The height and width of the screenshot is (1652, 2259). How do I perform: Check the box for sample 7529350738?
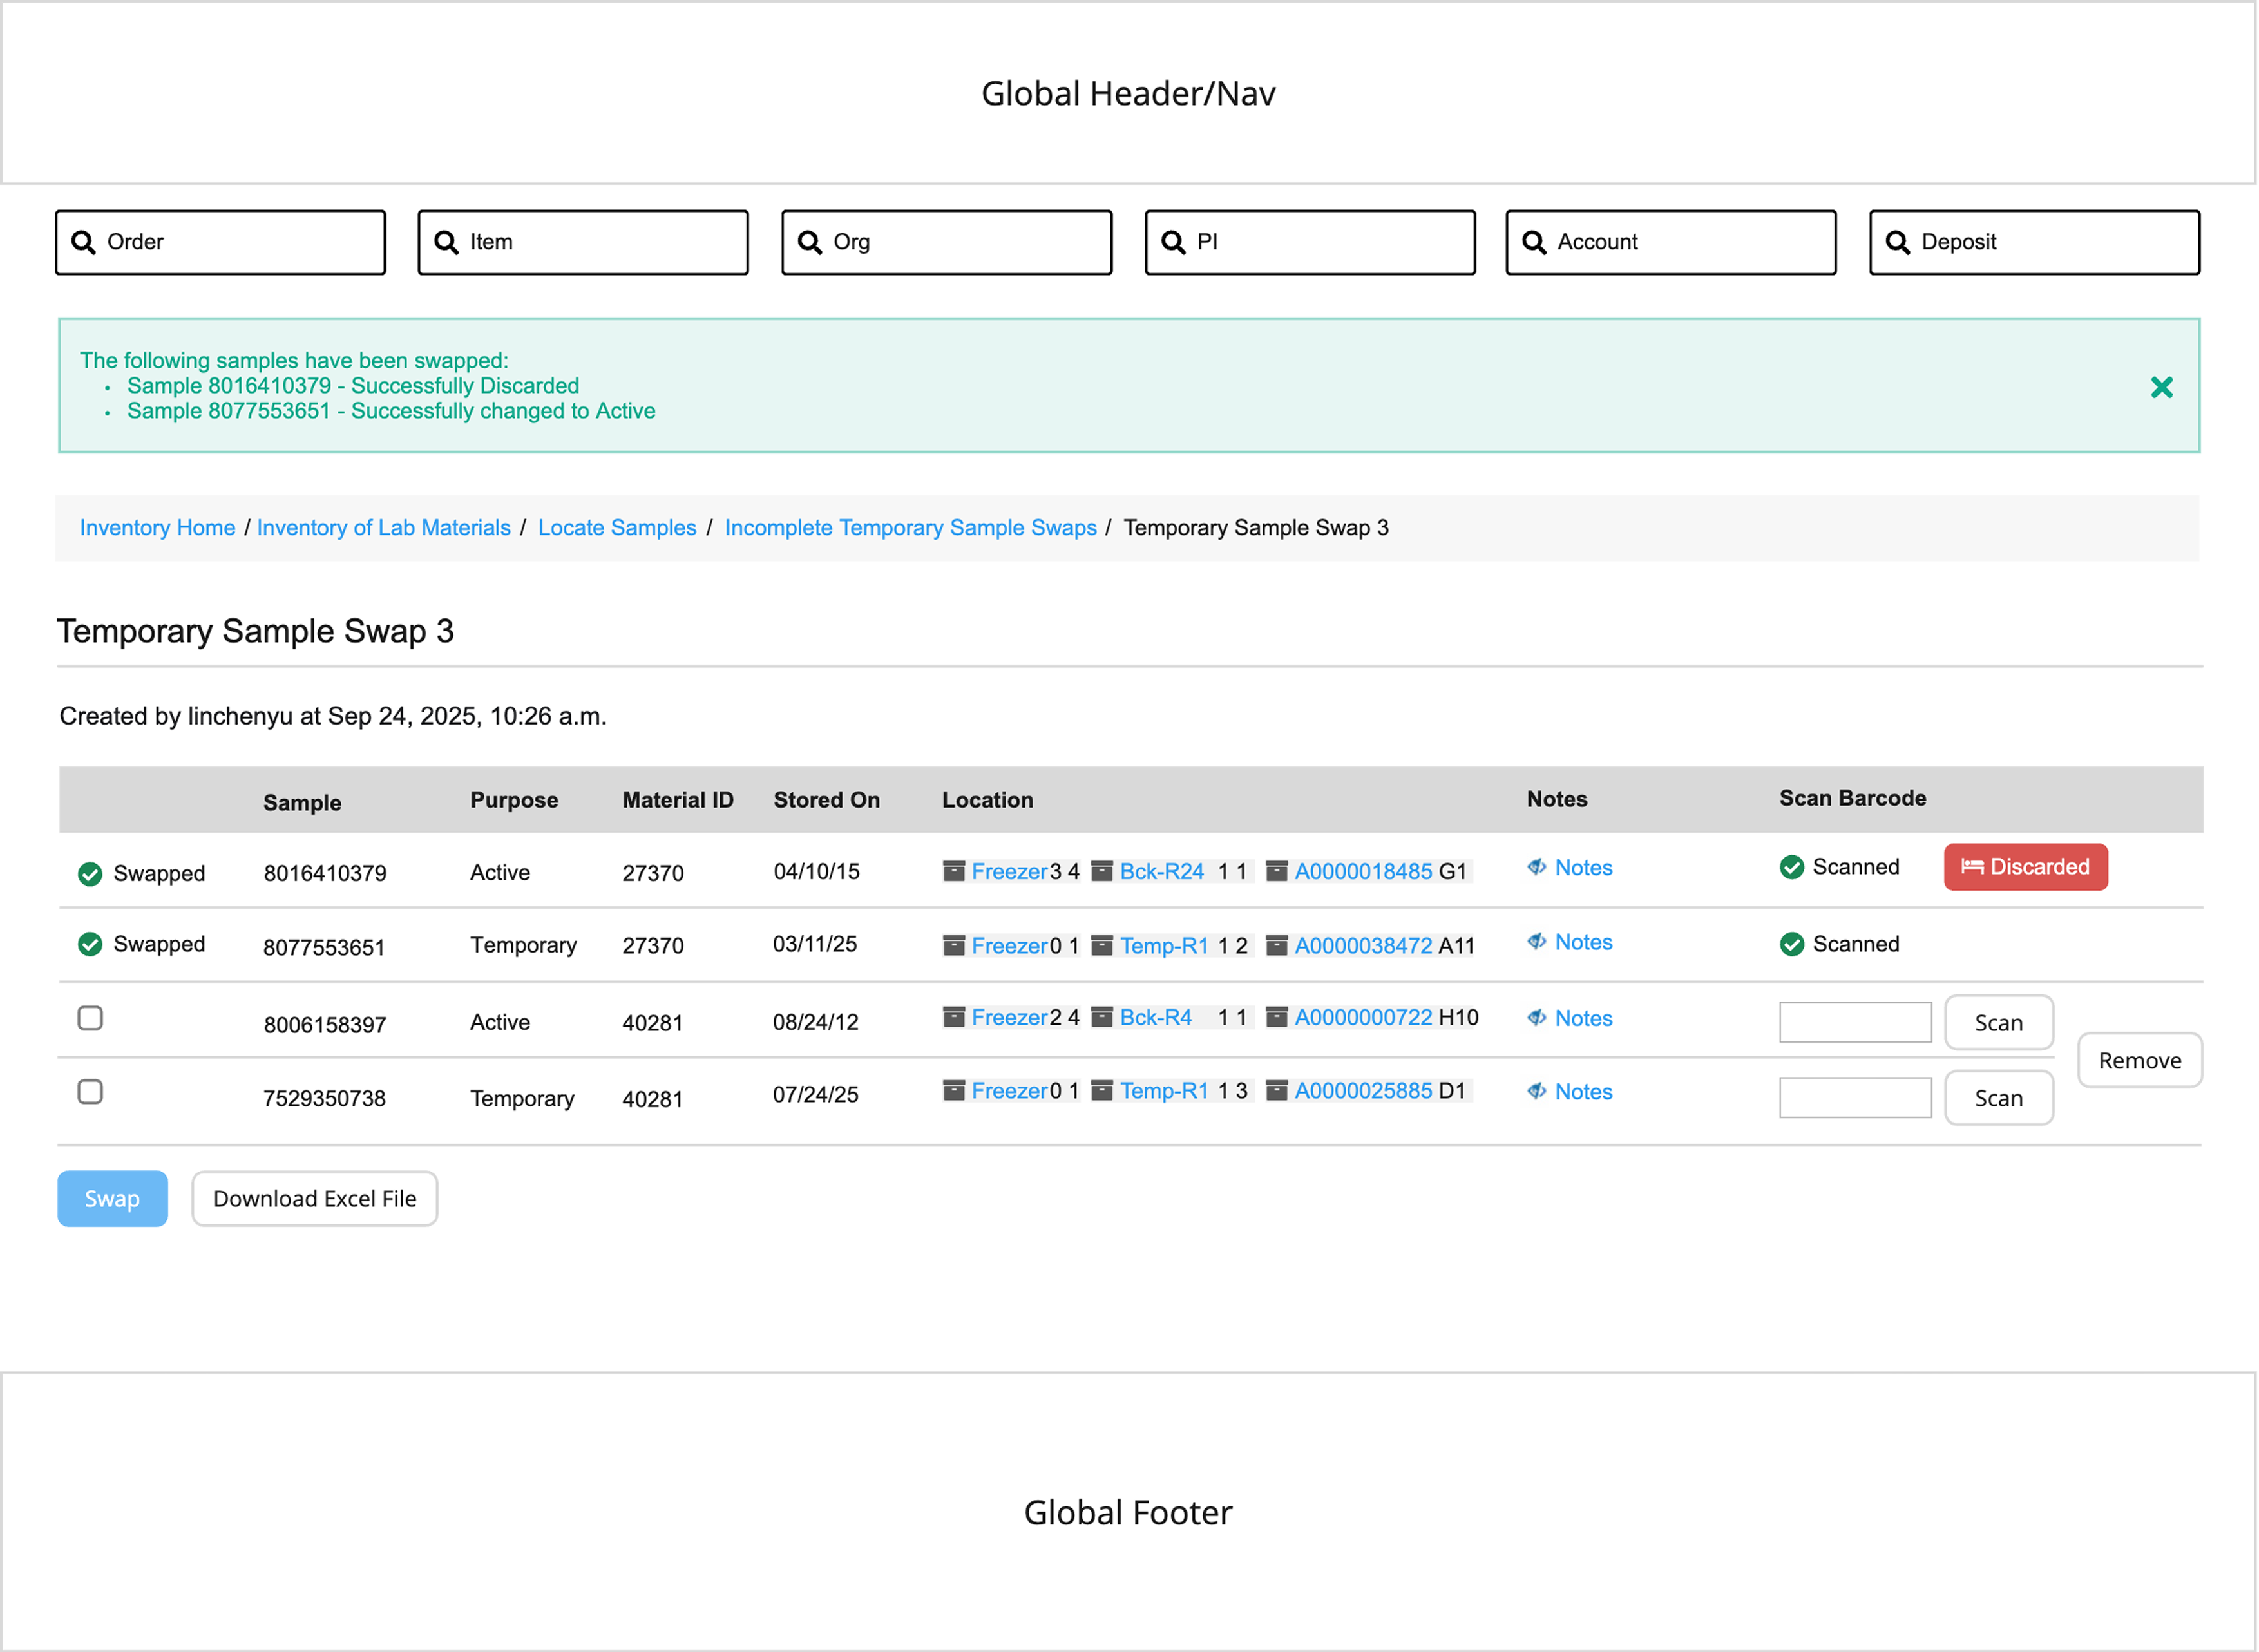(90, 1092)
